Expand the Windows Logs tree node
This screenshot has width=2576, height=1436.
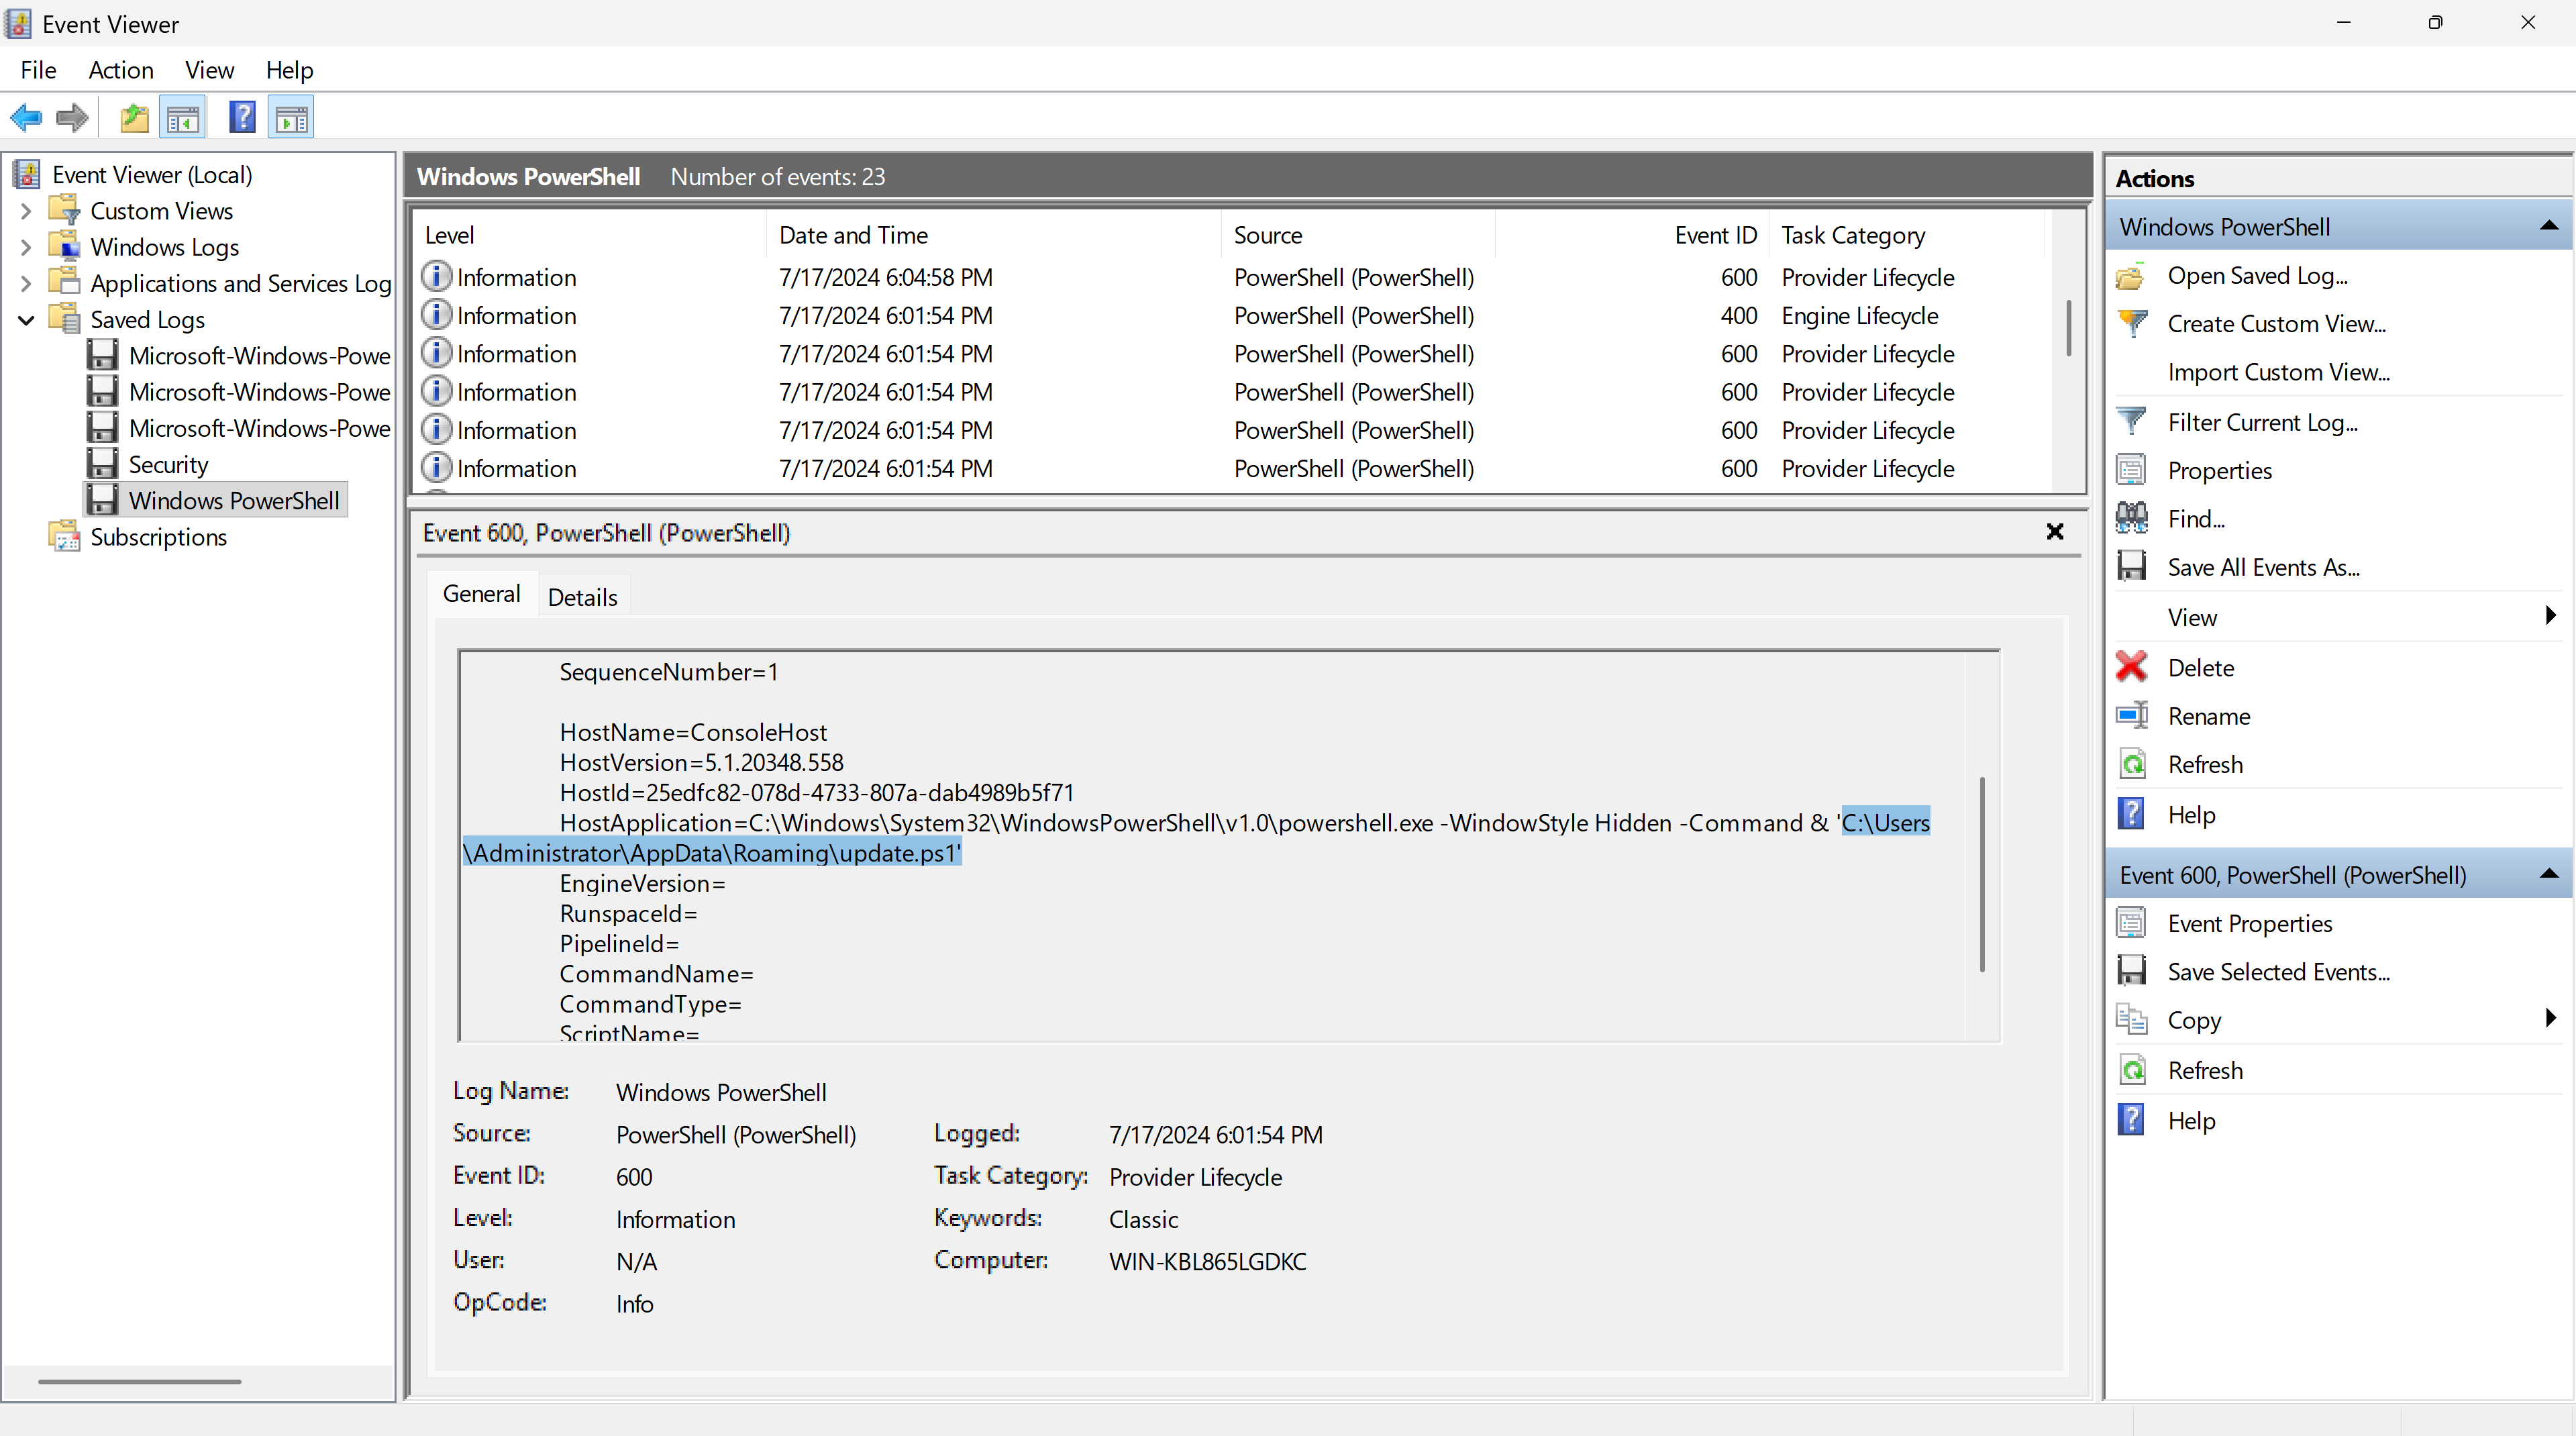pyautogui.click(x=26, y=247)
